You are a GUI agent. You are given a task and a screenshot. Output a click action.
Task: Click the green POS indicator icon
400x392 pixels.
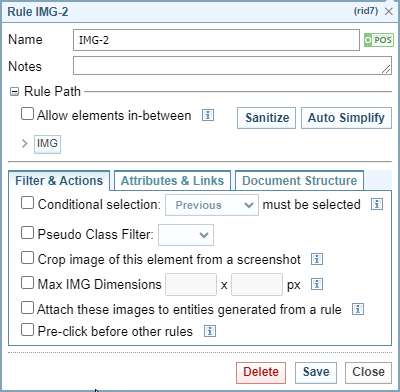coord(378,40)
